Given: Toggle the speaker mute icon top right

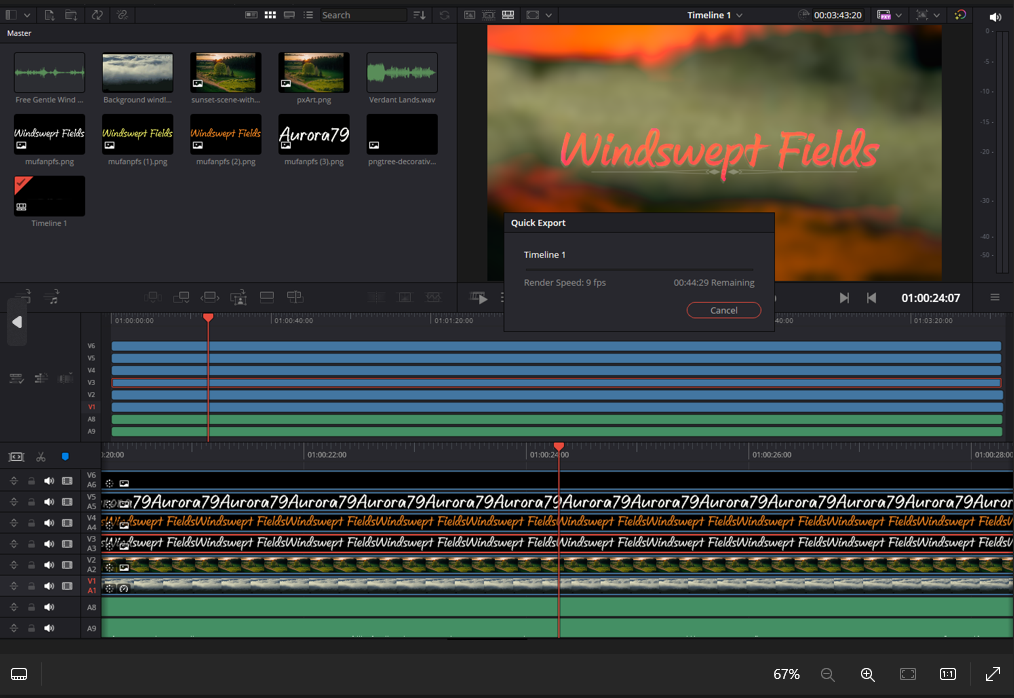Looking at the screenshot, I should 995,17.
